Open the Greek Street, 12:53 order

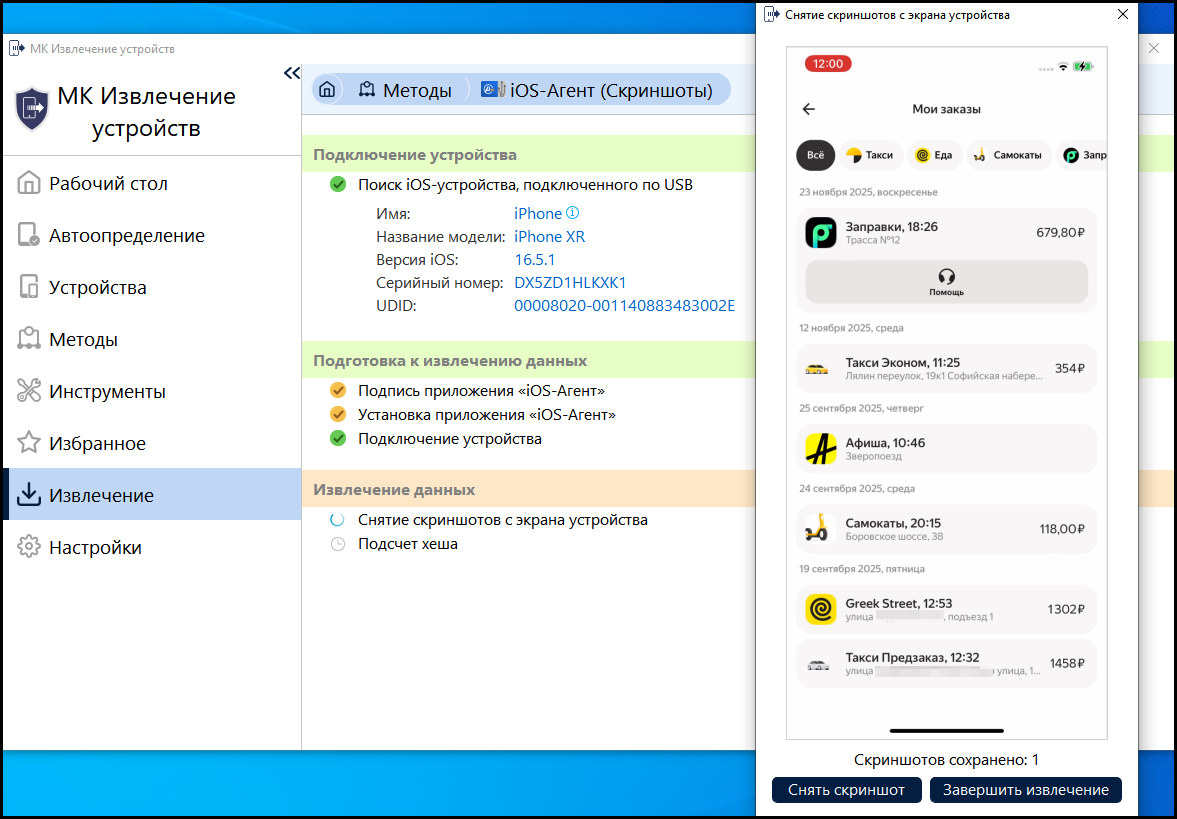coord(947,610)
